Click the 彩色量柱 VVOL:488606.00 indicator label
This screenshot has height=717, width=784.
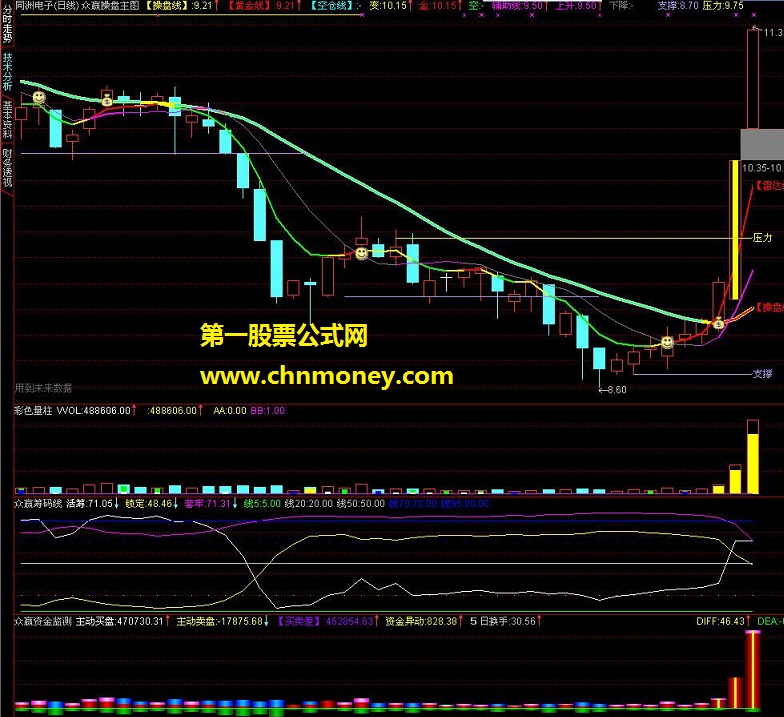tap(74, 410)
